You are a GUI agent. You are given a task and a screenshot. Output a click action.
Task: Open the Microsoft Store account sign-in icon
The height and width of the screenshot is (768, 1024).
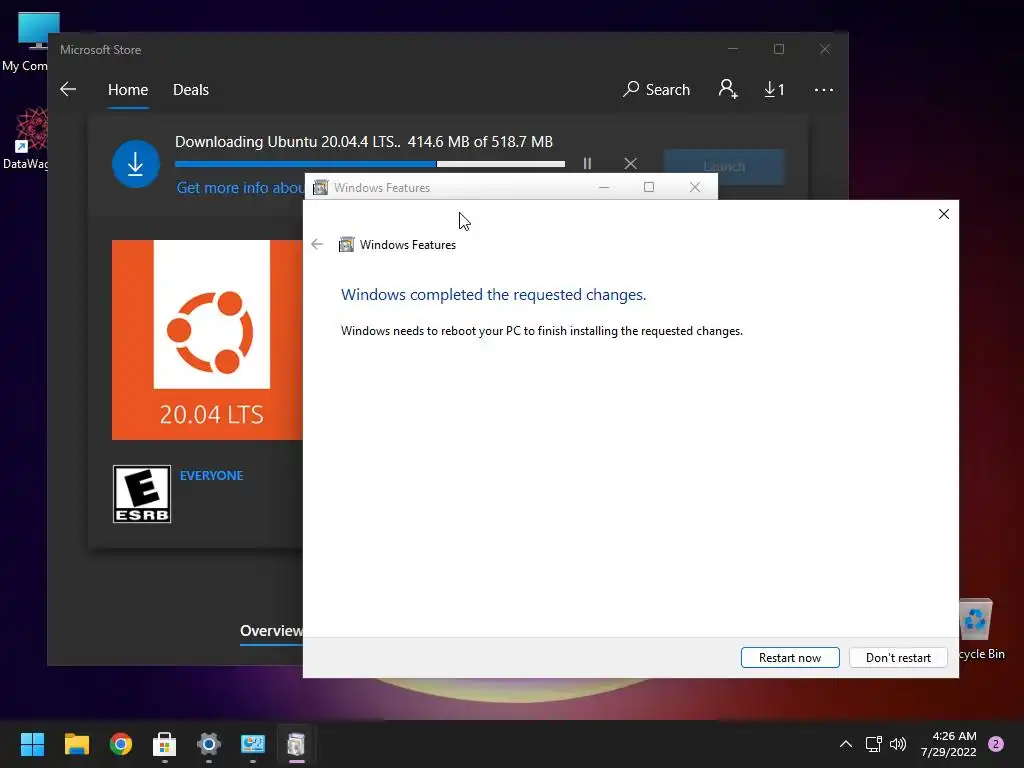(728, 89)
